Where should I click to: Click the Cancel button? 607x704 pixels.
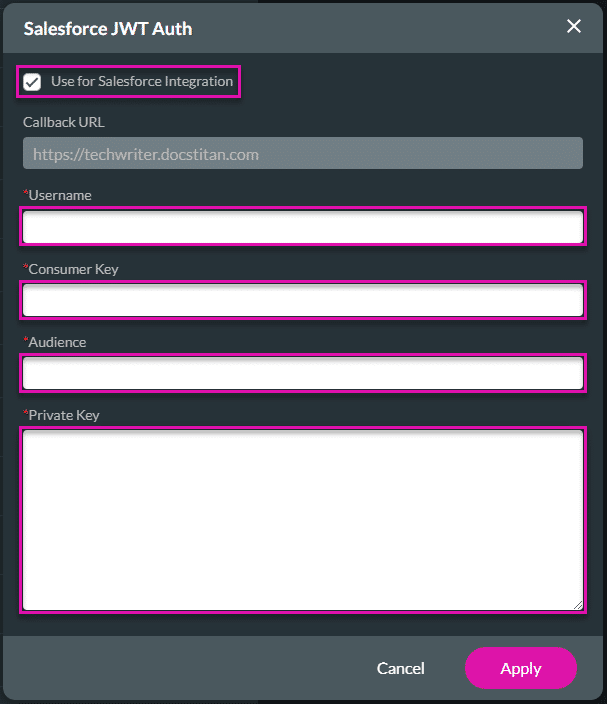pyautogui.click(x=400, y=669)
